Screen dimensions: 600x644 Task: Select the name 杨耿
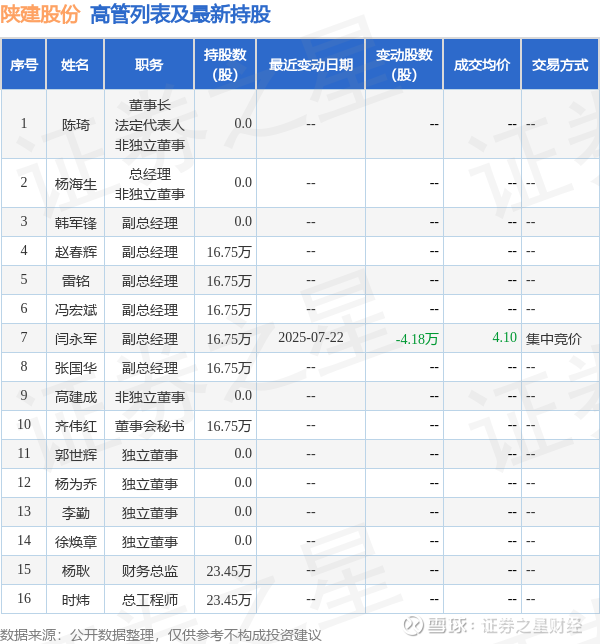[x=76, y=571]
